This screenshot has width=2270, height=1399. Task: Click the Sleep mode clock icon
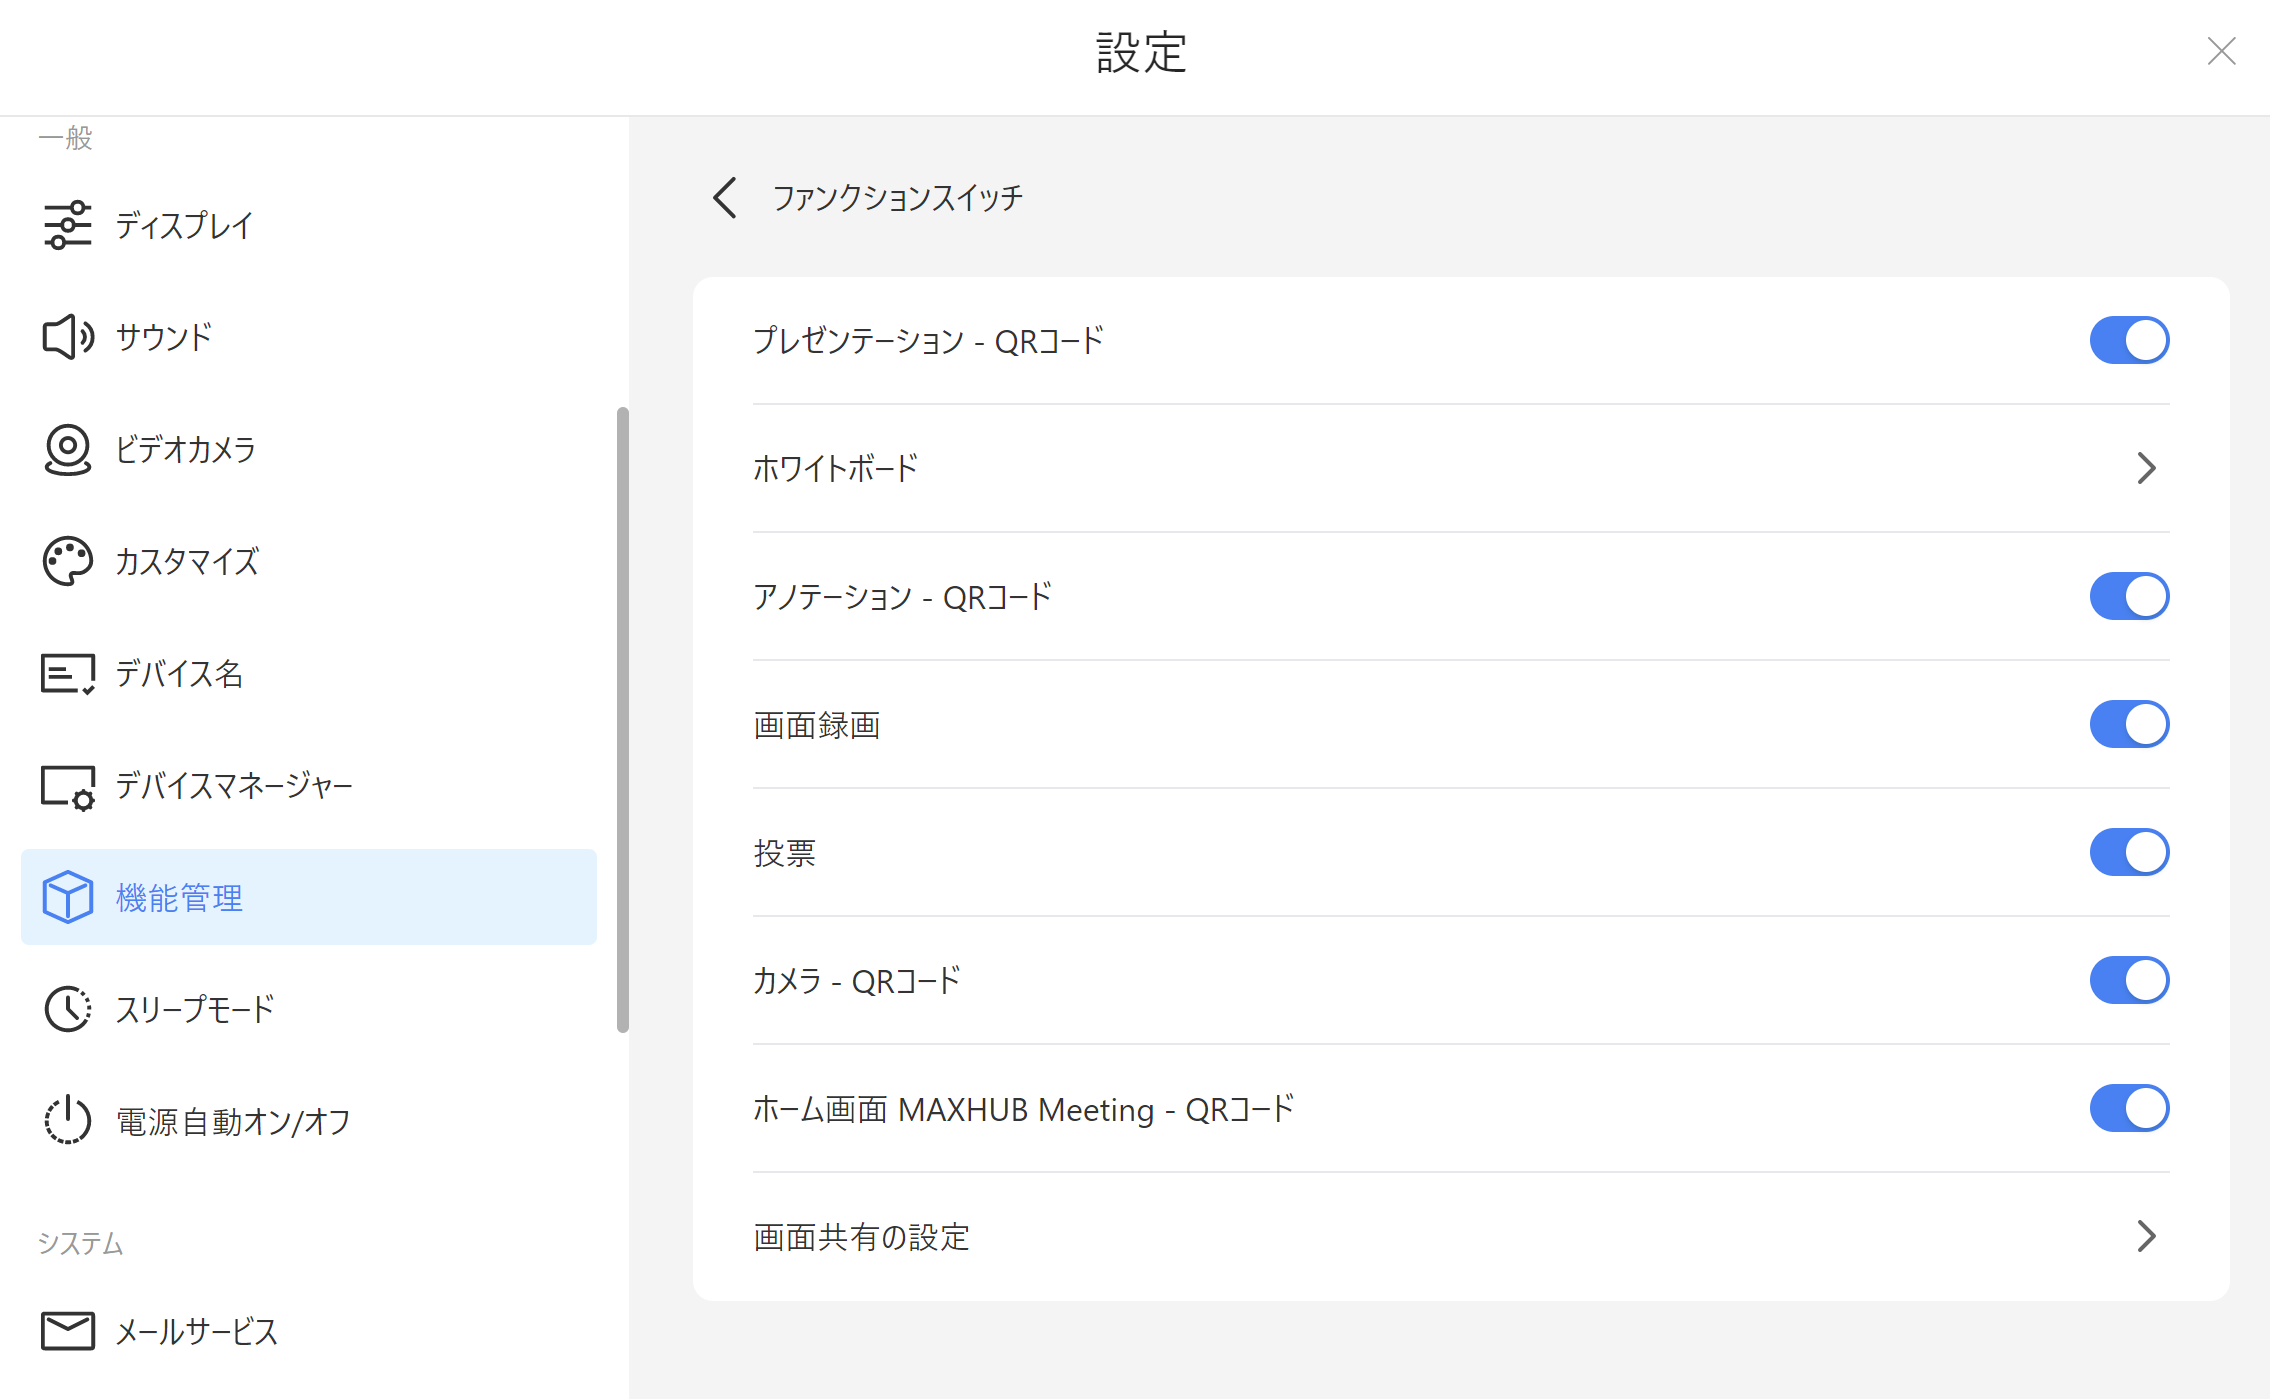[67, 1009]
